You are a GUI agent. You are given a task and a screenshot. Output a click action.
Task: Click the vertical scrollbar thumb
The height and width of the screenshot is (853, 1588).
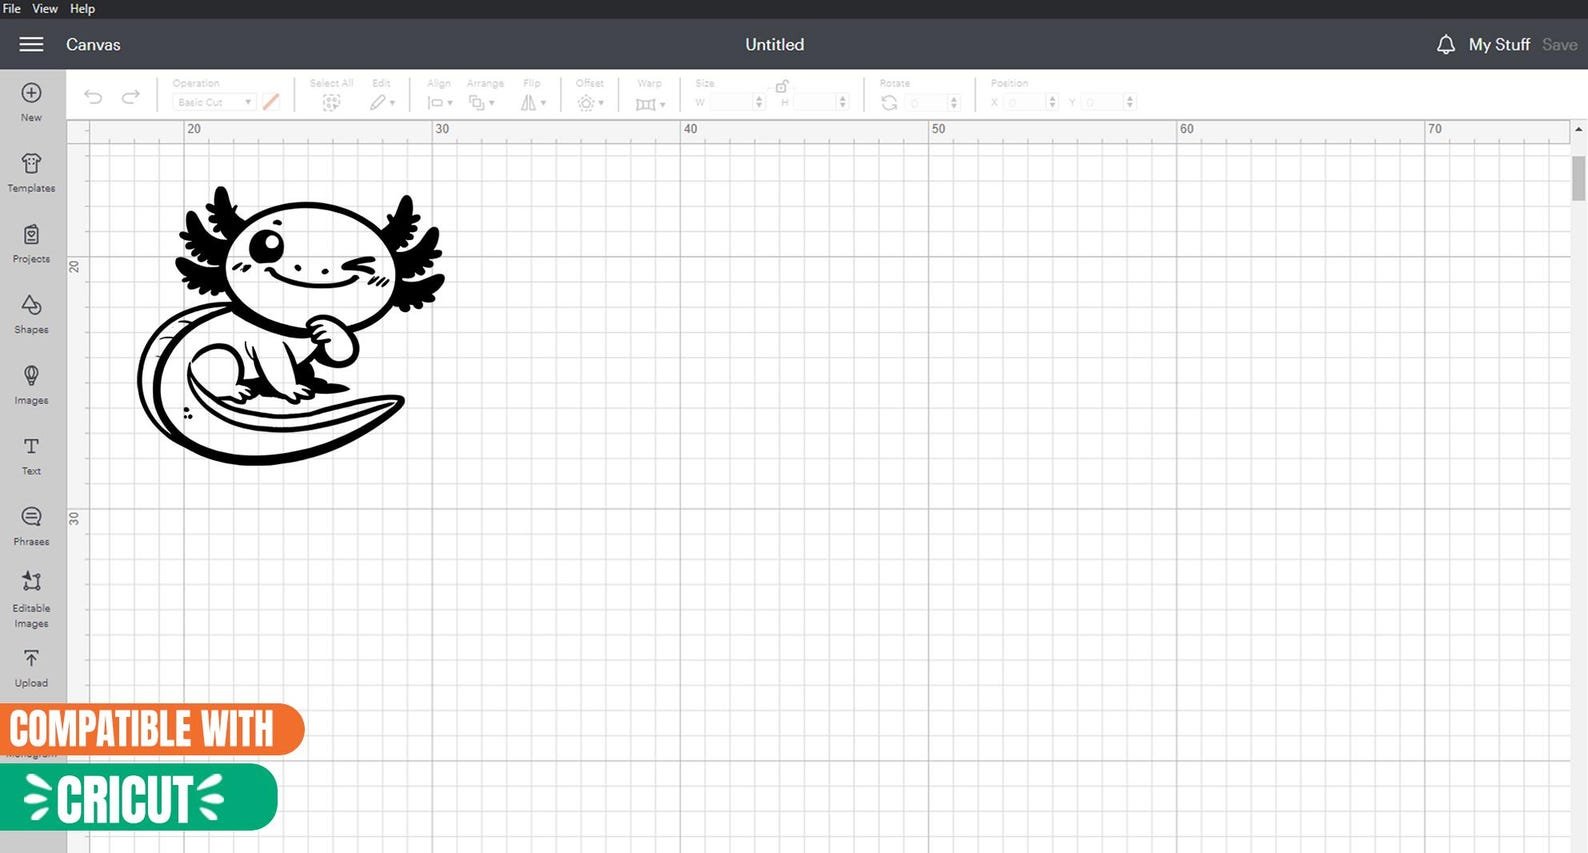click(1579, 178)
